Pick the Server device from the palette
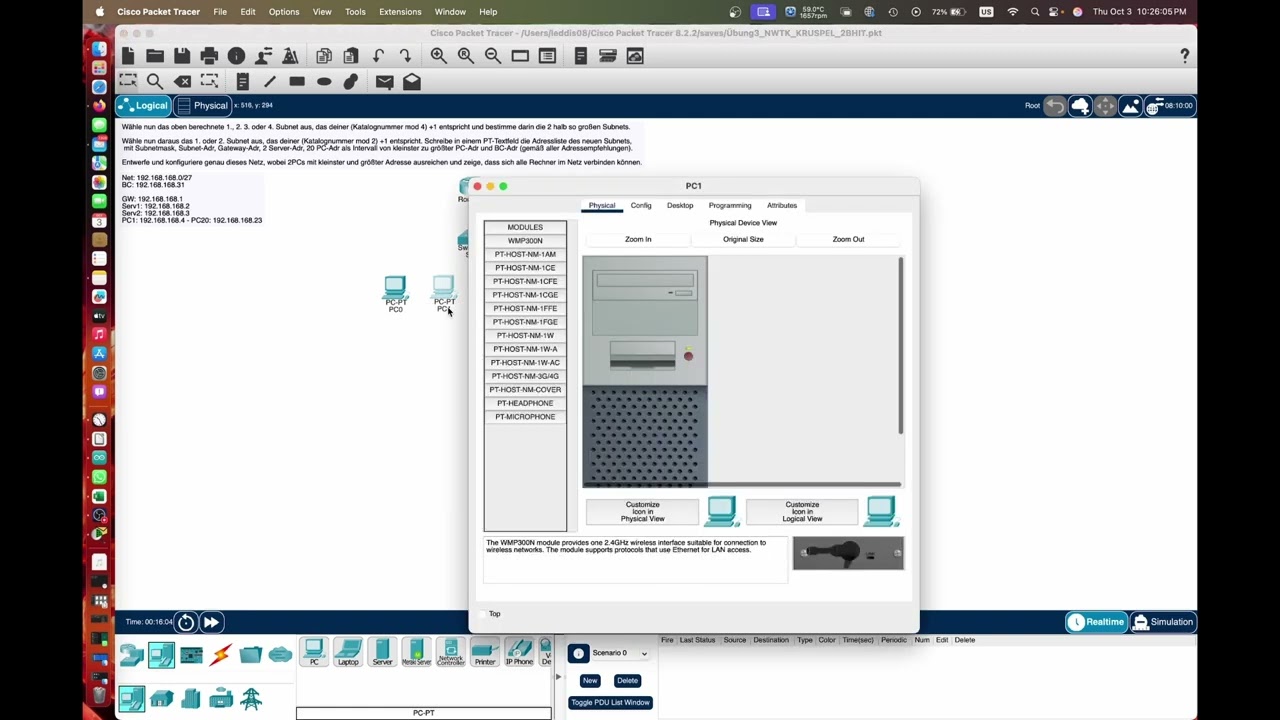 pyautogui.click(x=382, y=652)
